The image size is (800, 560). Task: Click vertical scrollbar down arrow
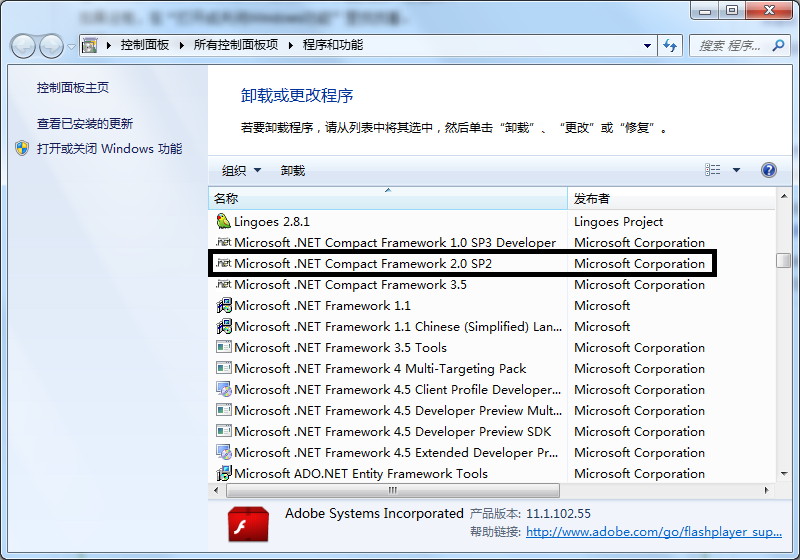click(784, 474)
